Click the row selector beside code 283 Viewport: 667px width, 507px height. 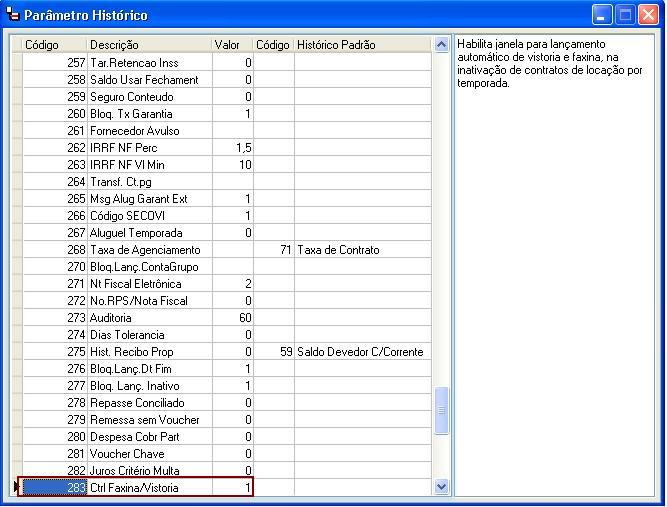[x=16, y=487]
